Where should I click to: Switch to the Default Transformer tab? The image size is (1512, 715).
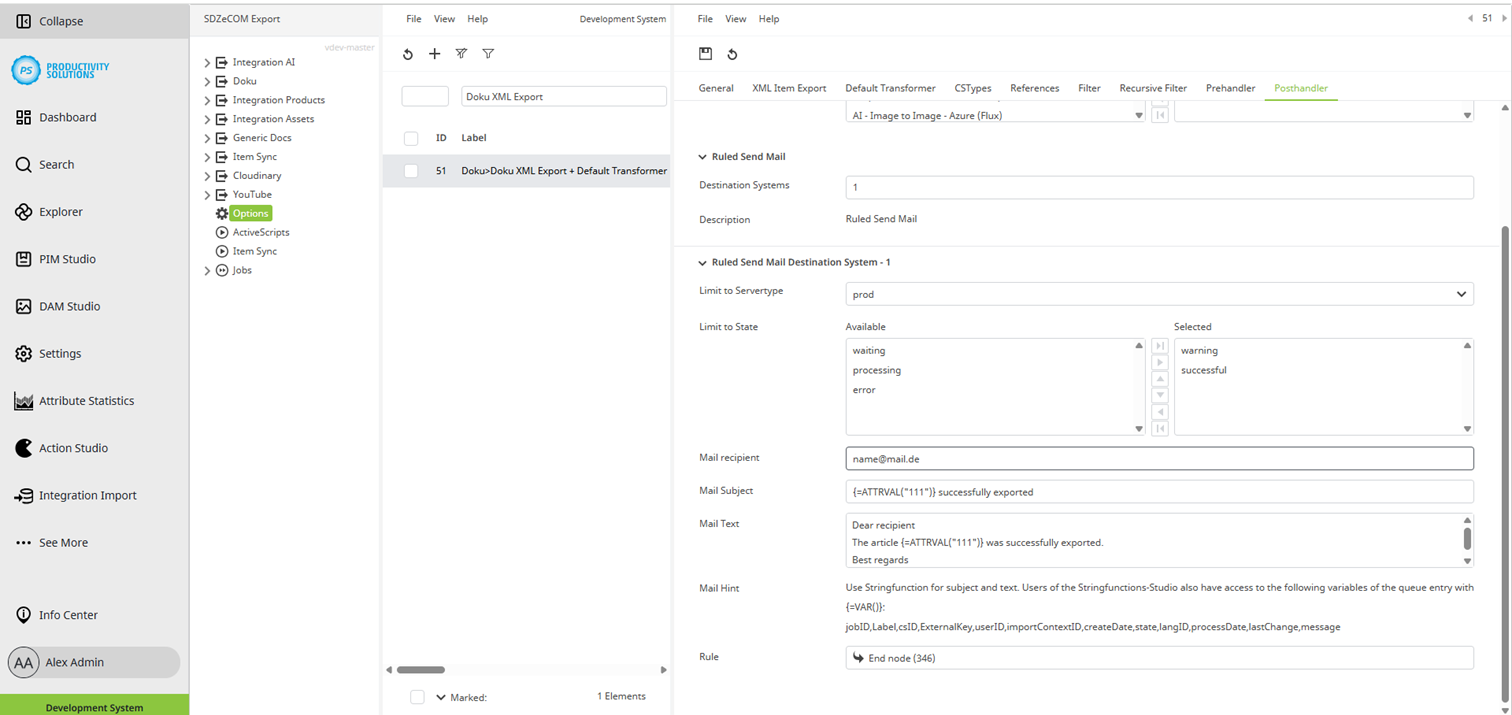coord(890,88)
